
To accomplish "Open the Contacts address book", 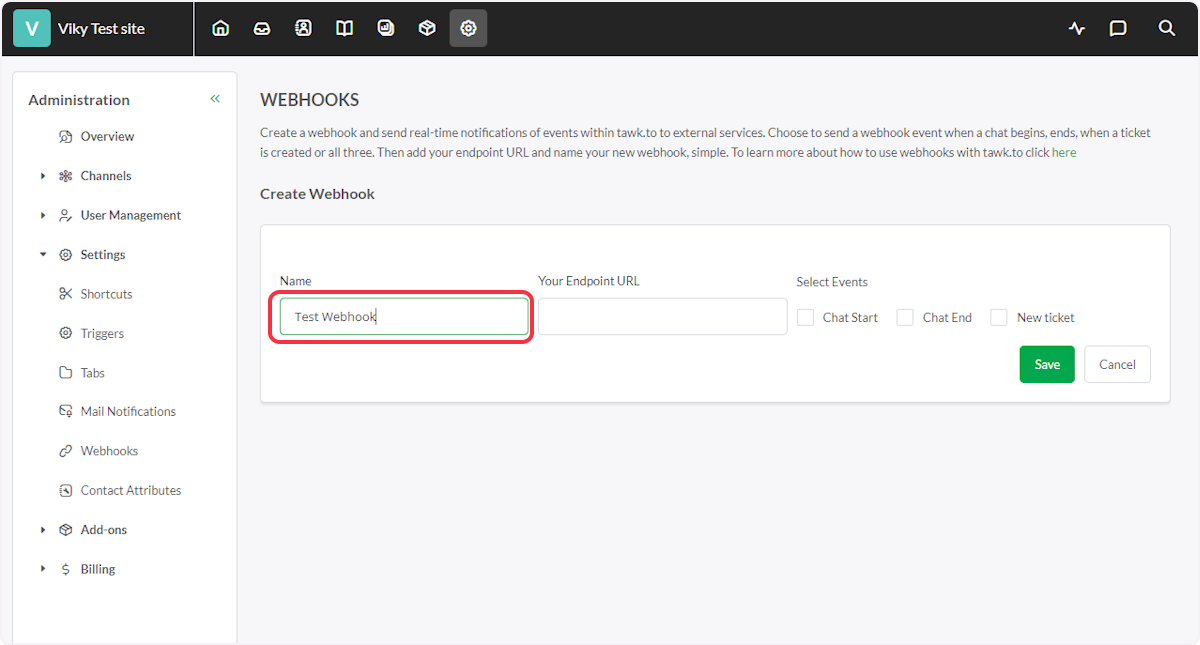I will pyautogui.click(x=303, y=28).
